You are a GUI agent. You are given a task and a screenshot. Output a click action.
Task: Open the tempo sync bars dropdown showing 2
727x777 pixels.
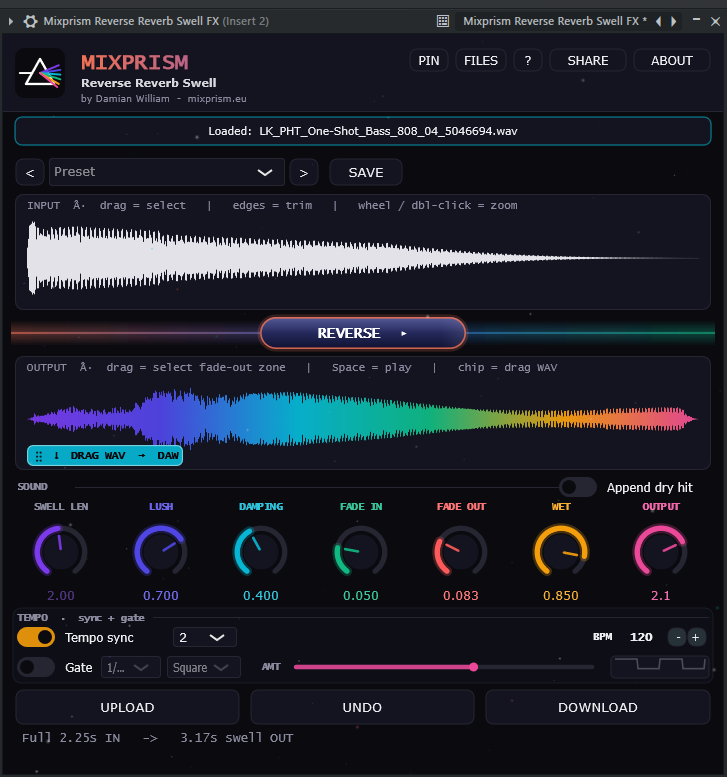tap(205, 637)
